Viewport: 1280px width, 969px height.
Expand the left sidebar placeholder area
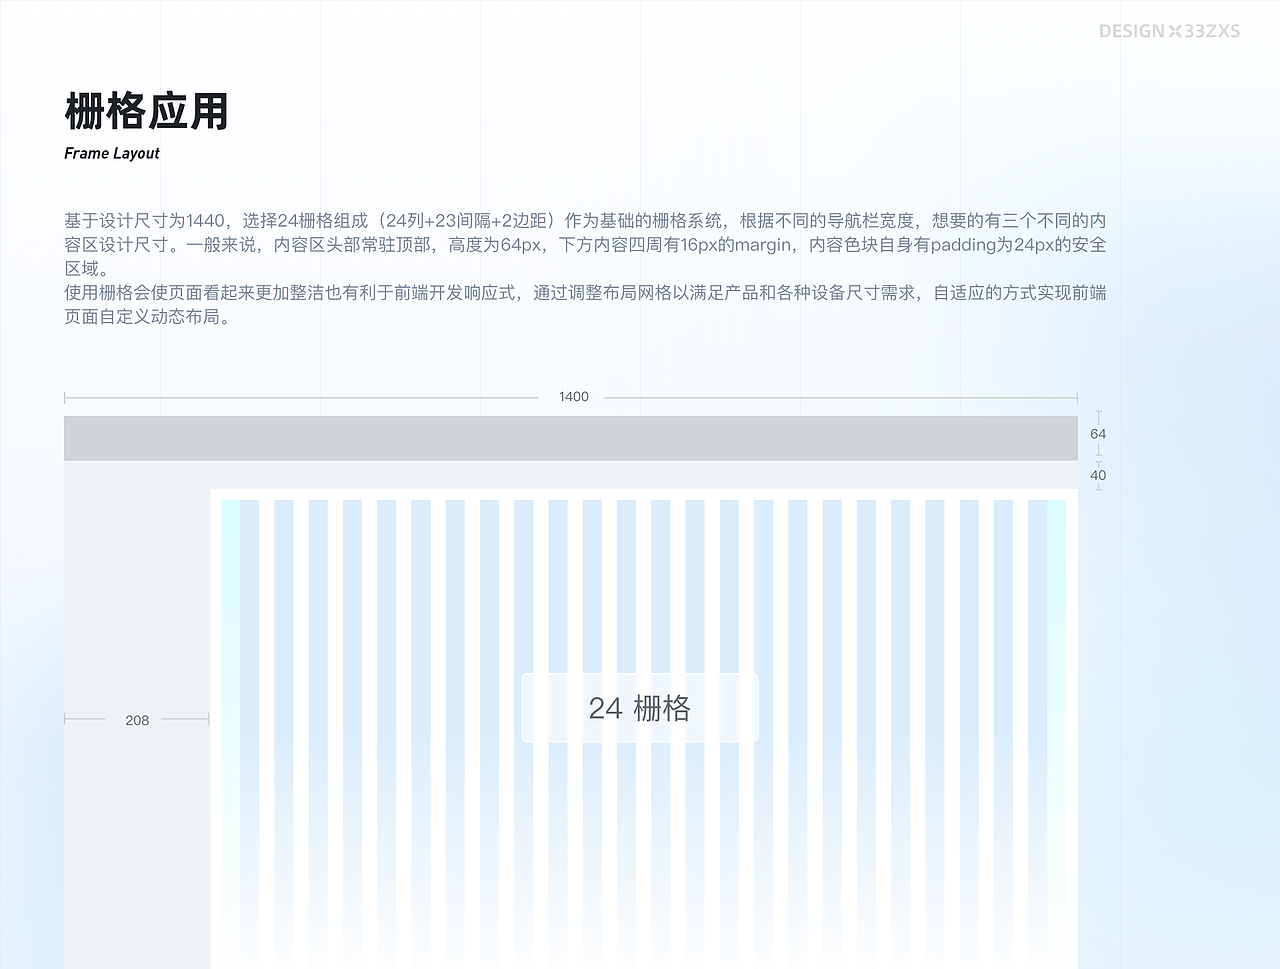[137, 600]
